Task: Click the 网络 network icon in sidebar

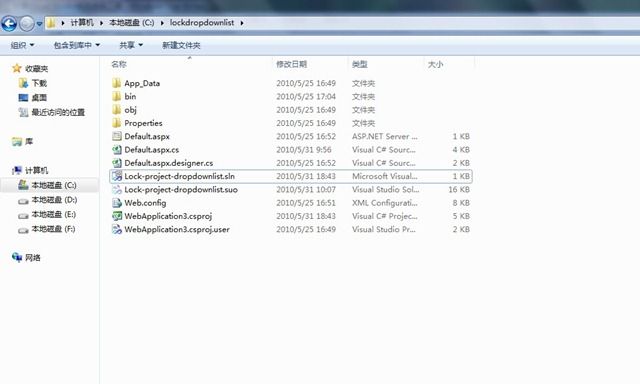Action: 17,257
